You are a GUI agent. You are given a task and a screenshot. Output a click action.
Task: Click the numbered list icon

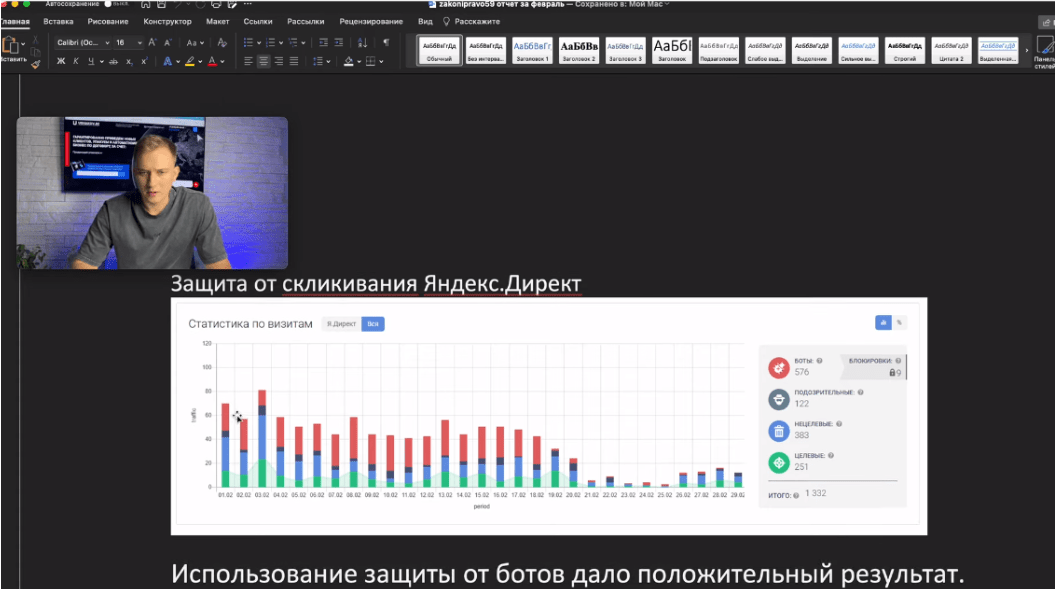(270, 42)
